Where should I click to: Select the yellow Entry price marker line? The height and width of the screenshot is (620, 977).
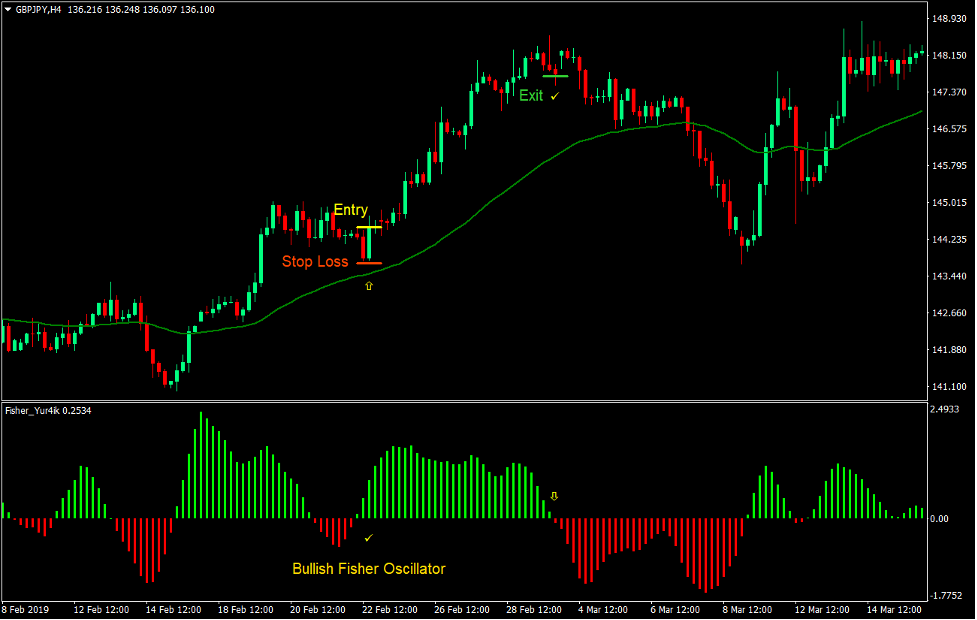(371, 227)
